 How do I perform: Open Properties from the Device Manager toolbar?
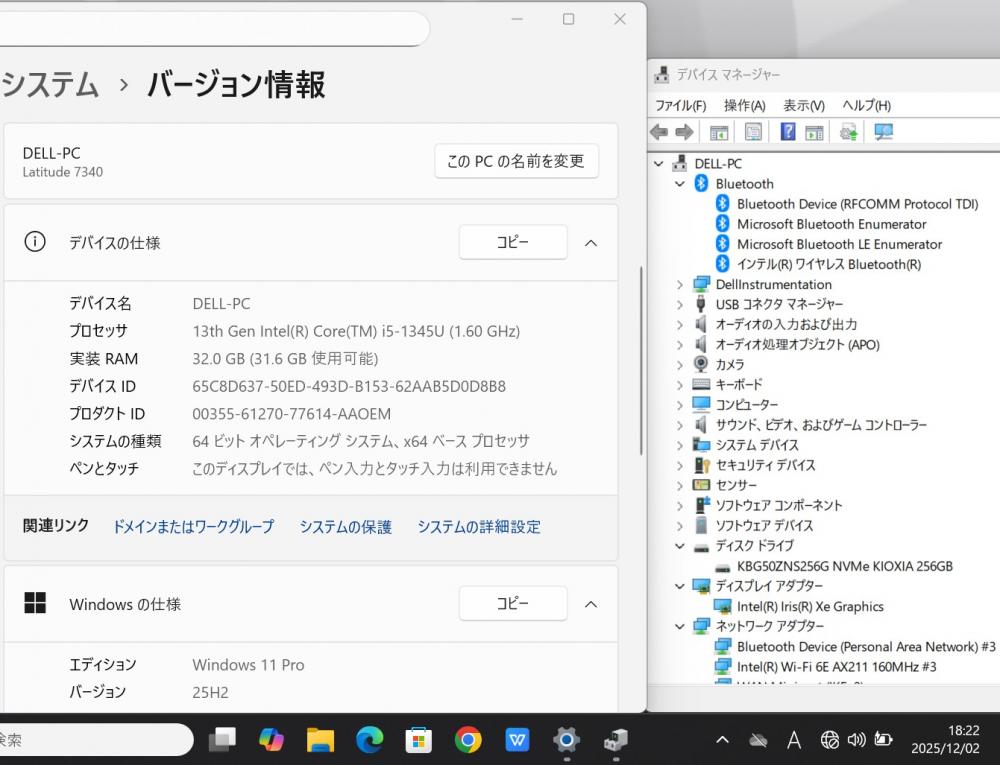pos(753,132)
